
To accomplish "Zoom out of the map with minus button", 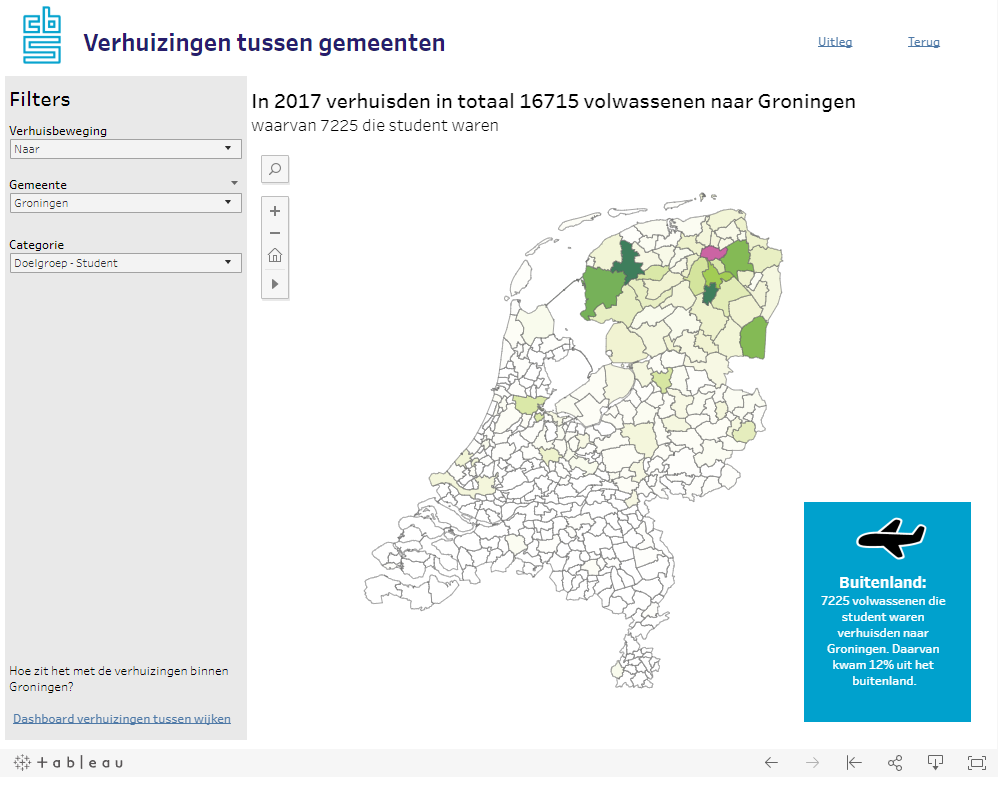I will click(x=275, y=233).
